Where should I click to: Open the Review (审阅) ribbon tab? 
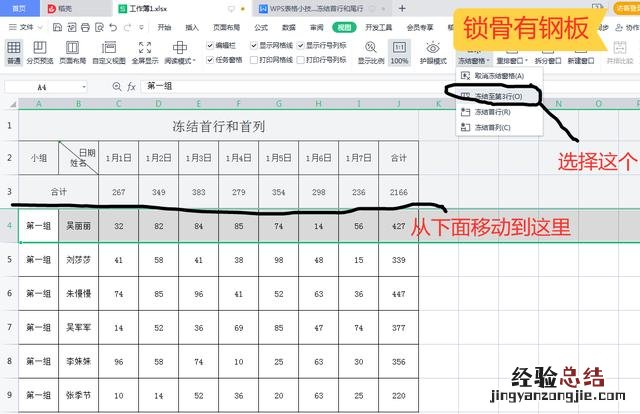[316, 27]
